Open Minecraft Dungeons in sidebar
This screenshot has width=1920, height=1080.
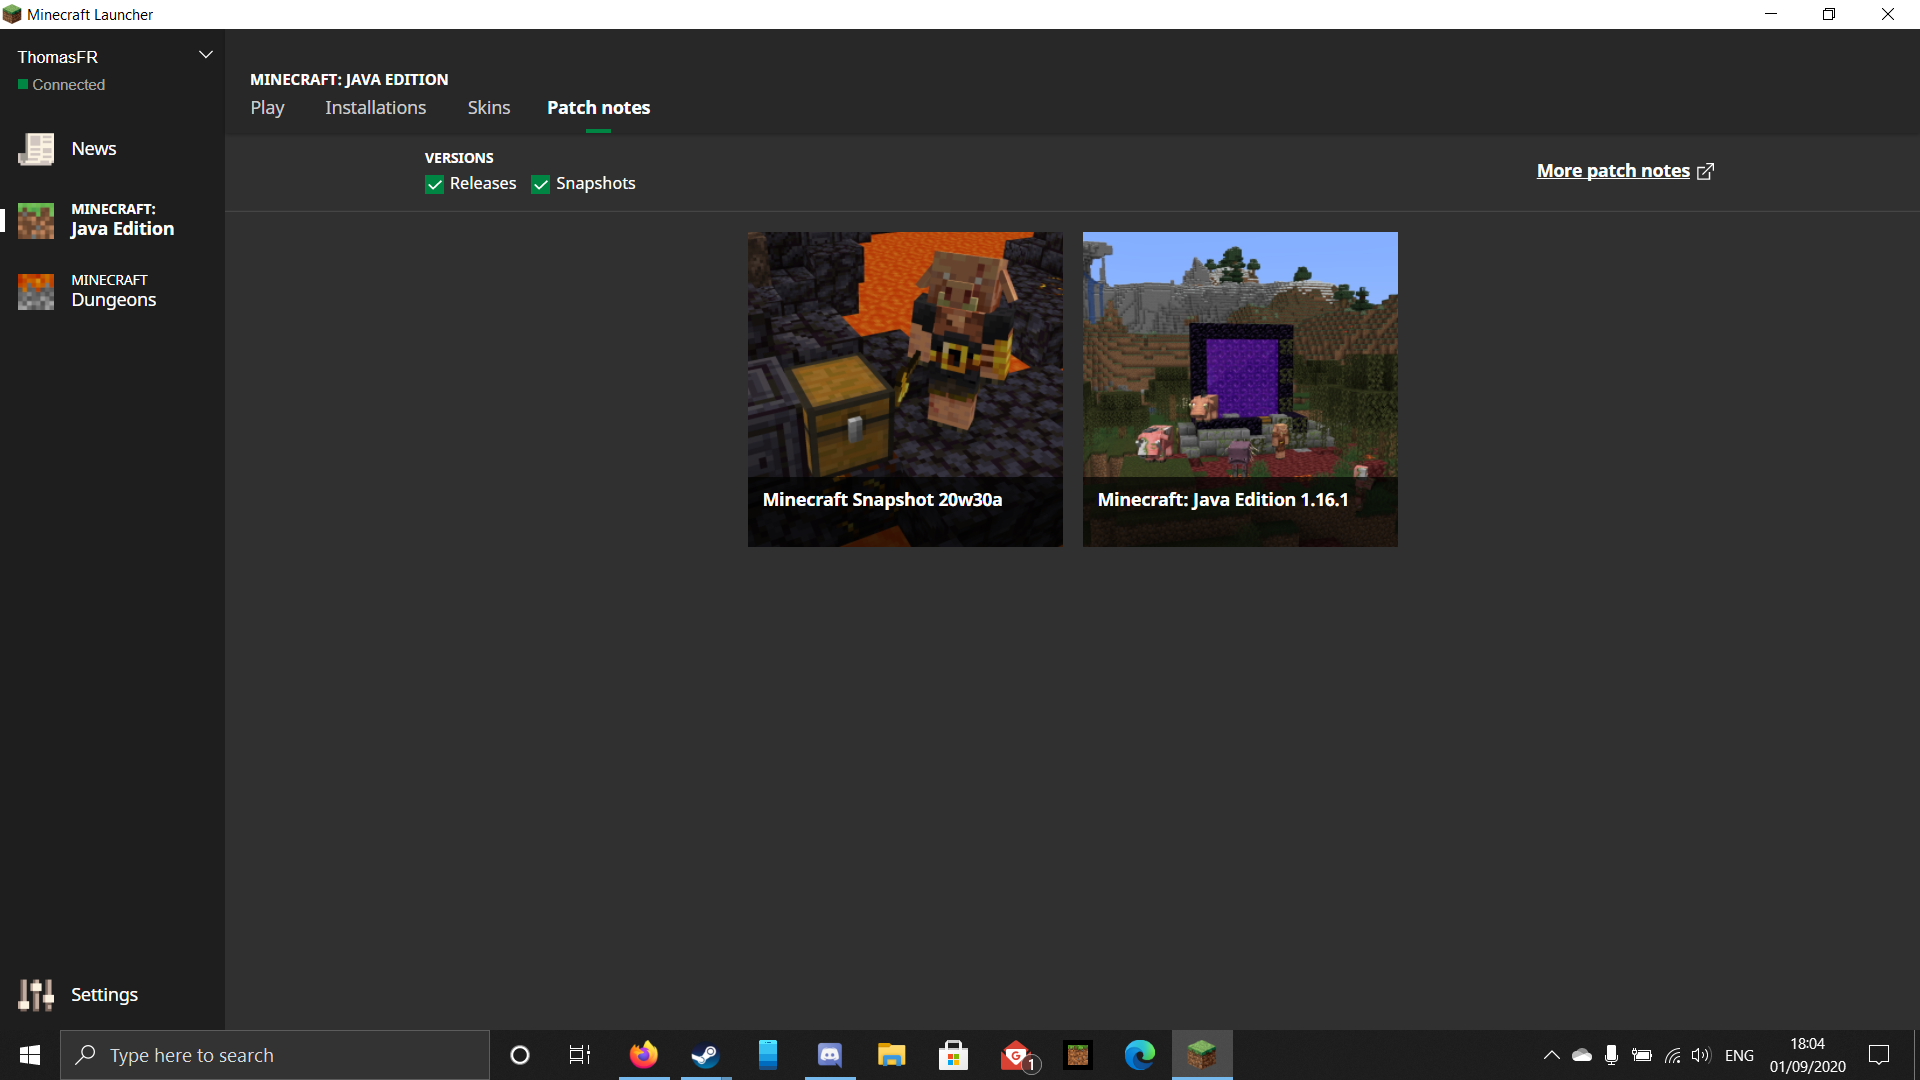pyautogui.click(x=113, y=291)
